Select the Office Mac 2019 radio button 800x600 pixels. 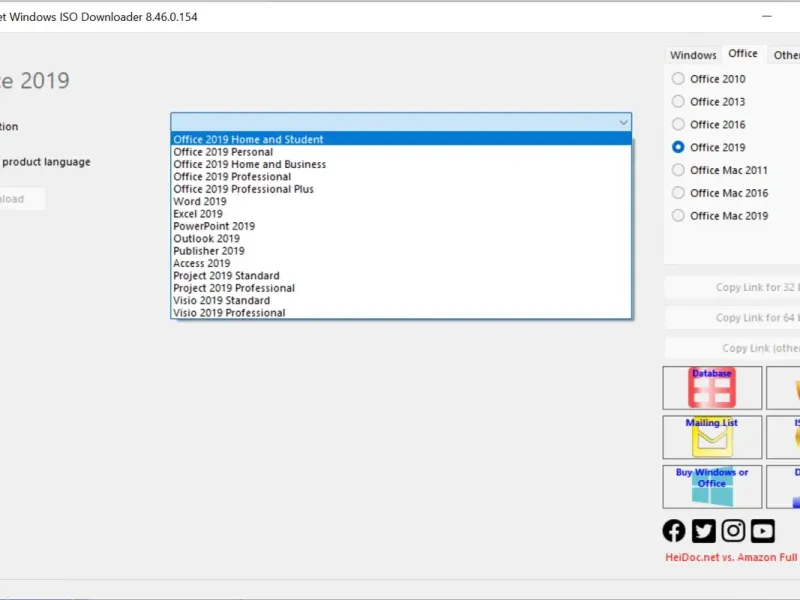(678, 216)
